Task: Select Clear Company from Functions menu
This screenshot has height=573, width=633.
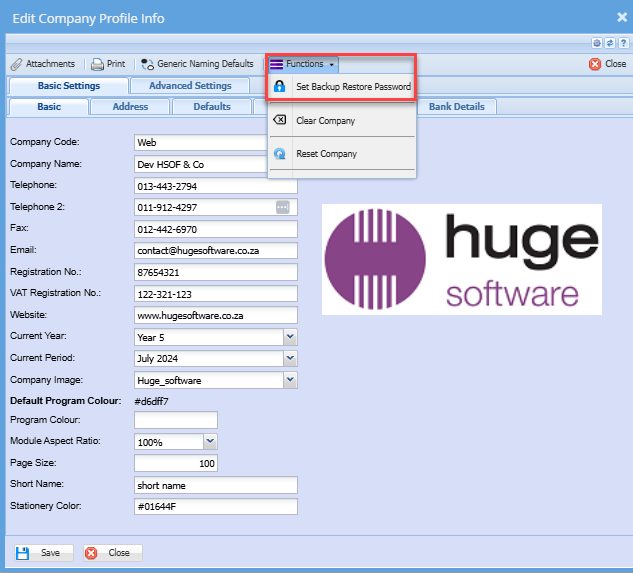Action: (x=342, y=120)
